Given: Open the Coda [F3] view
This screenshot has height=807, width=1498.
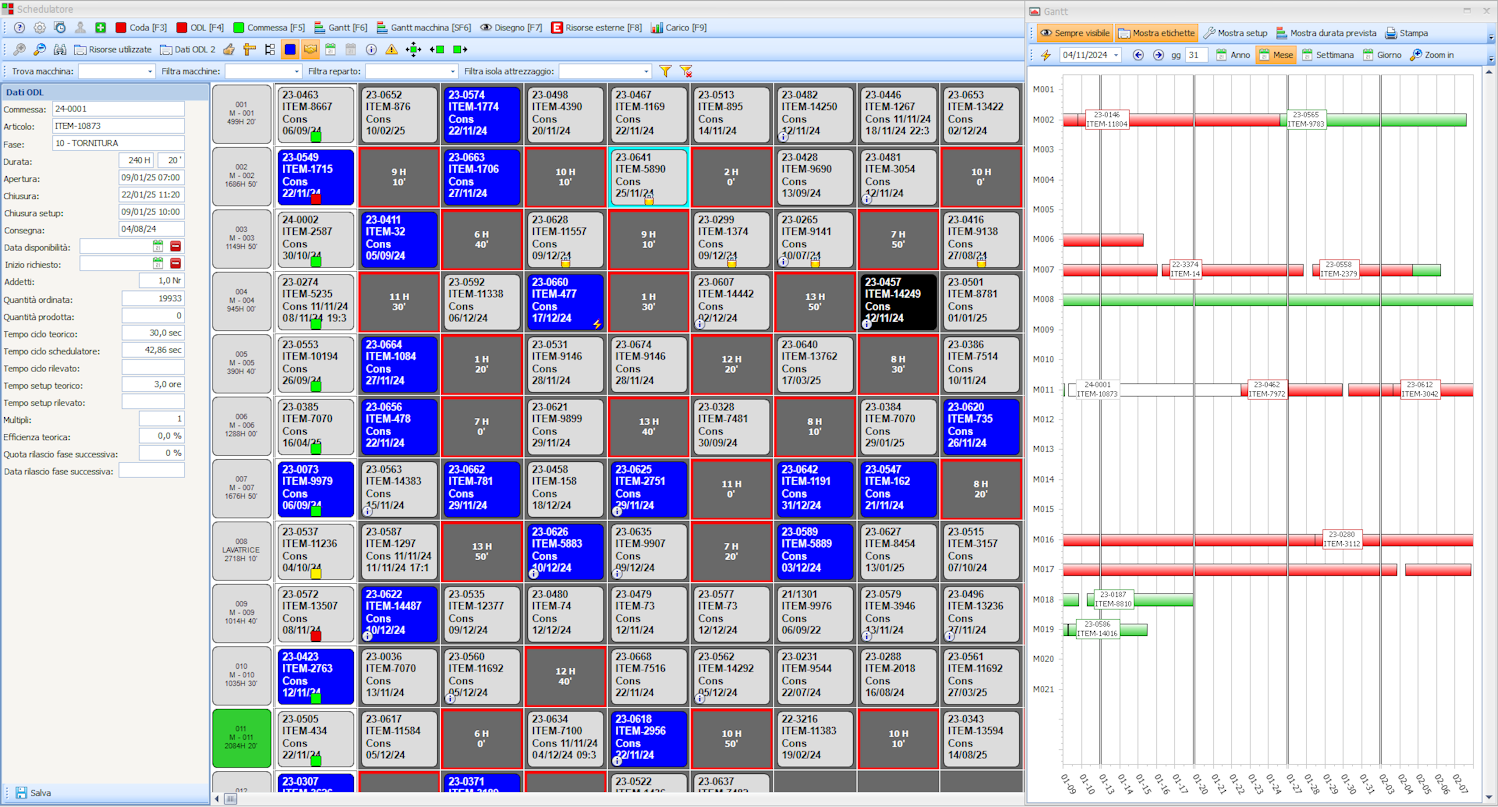Looking at the screenshot, I should coord(141,28).
